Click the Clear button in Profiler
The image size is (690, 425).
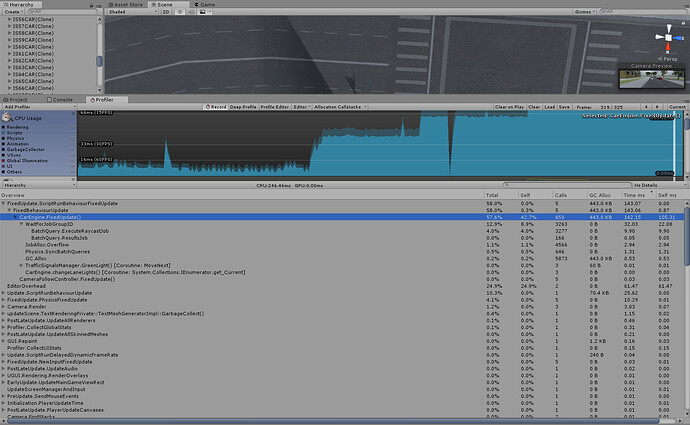click(x=534, y=107)
